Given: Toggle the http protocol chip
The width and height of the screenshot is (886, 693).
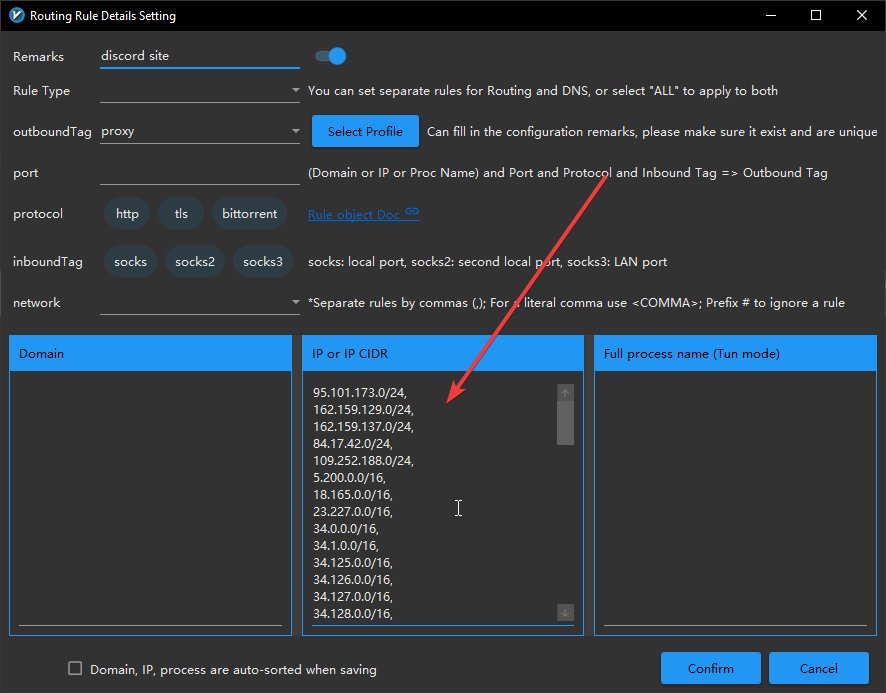Looking at the screenshot, I should point(127,214).
